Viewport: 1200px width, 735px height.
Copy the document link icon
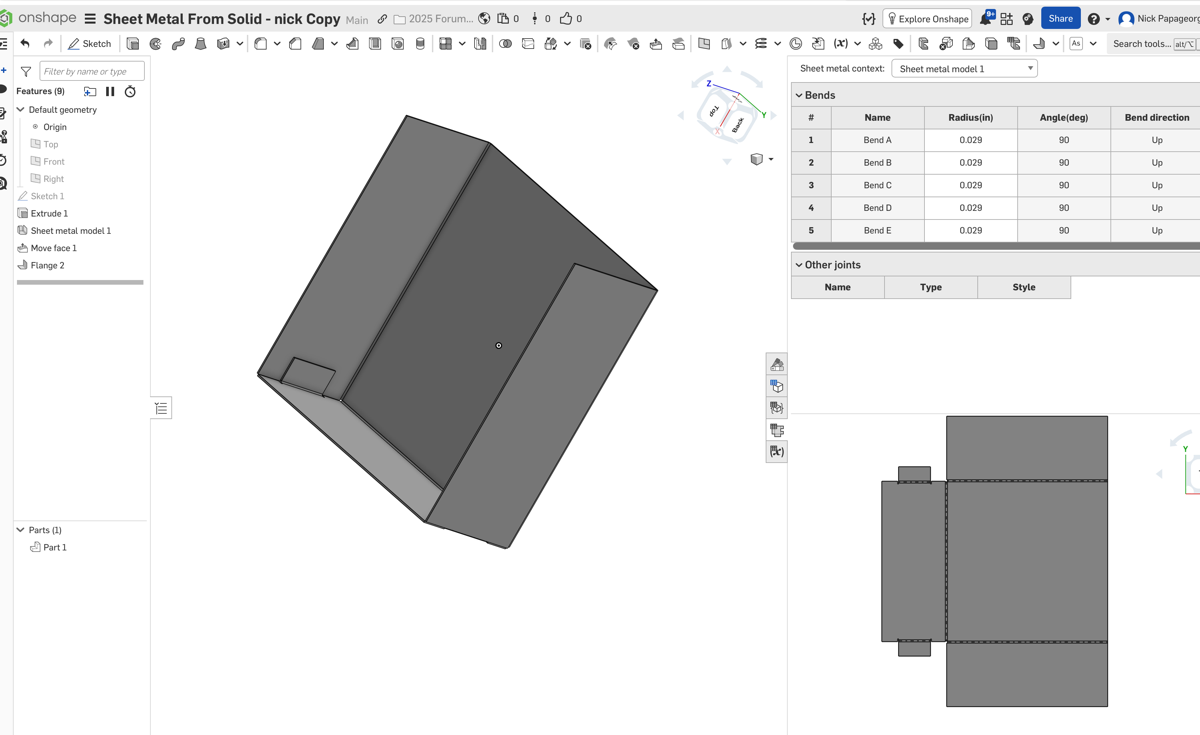point(382,19)
